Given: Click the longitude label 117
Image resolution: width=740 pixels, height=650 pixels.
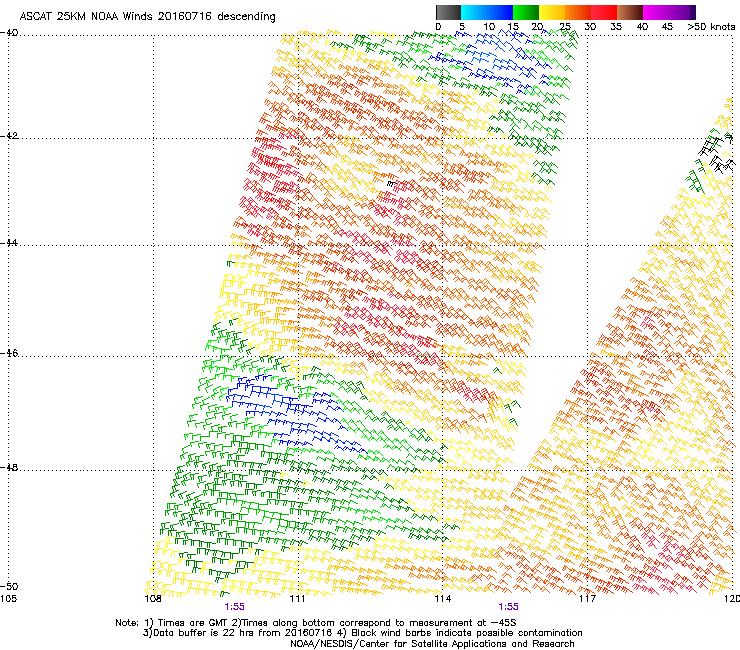Looking at the screenshot, I should coord(587,599).
